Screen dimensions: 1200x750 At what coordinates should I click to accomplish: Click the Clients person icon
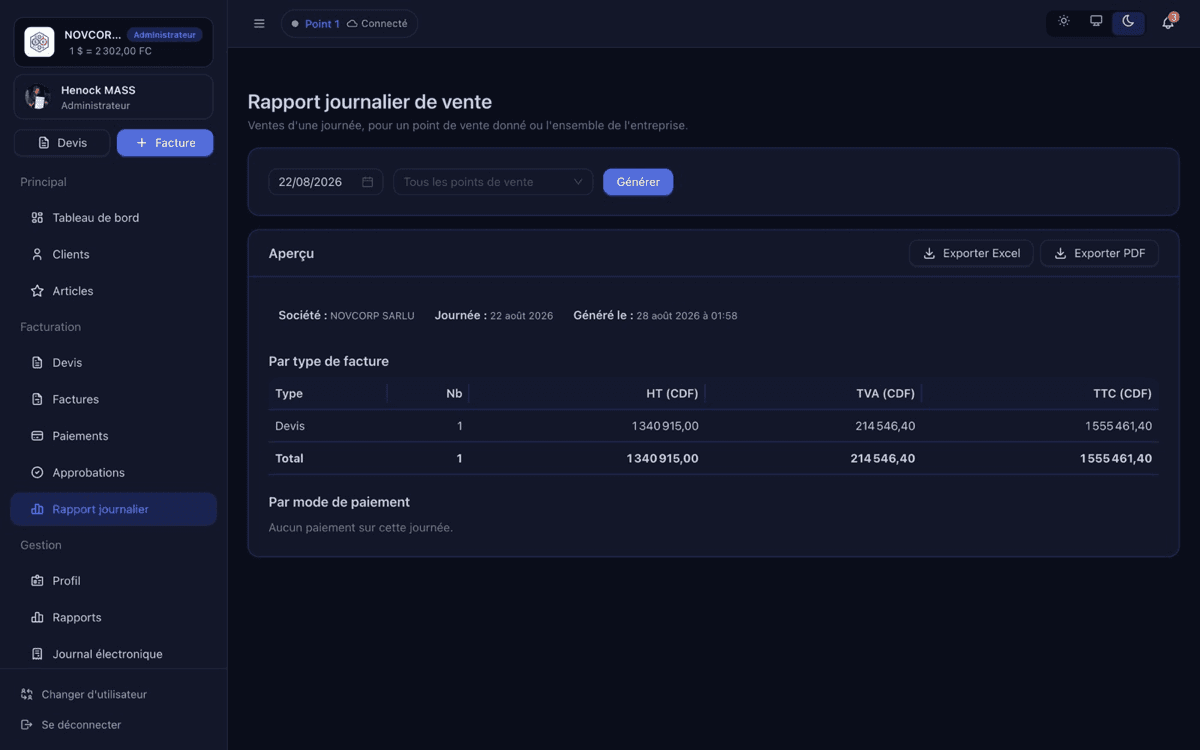pyautogui.click(x=37, y=255)
